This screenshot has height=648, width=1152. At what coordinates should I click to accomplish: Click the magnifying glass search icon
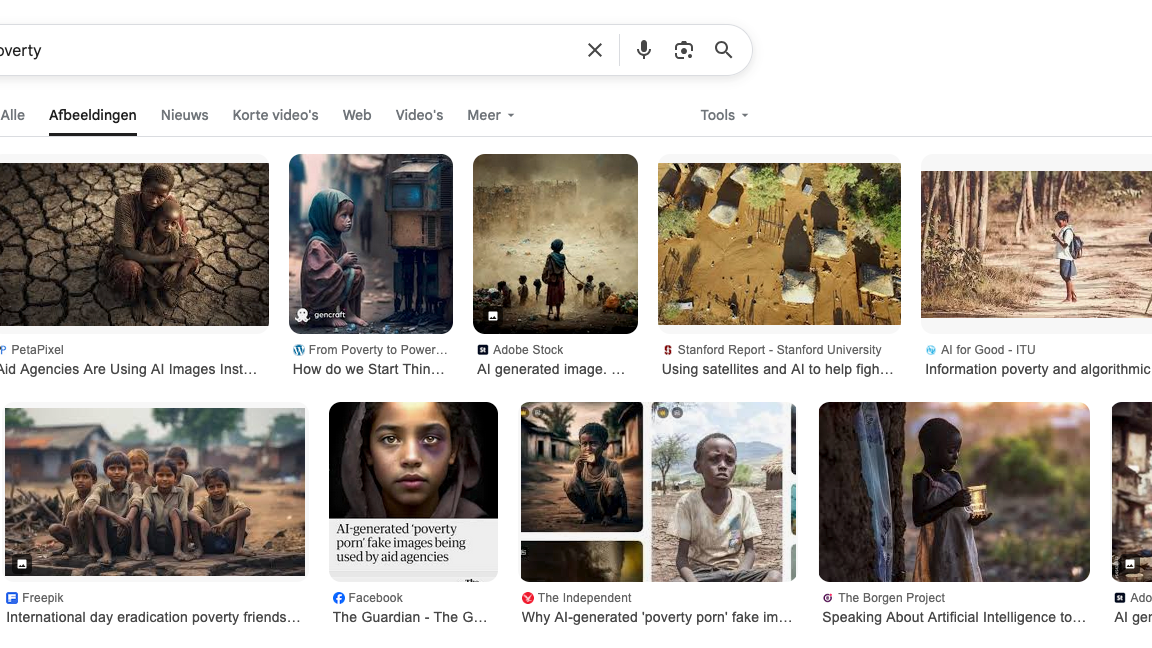click(724, 50)
